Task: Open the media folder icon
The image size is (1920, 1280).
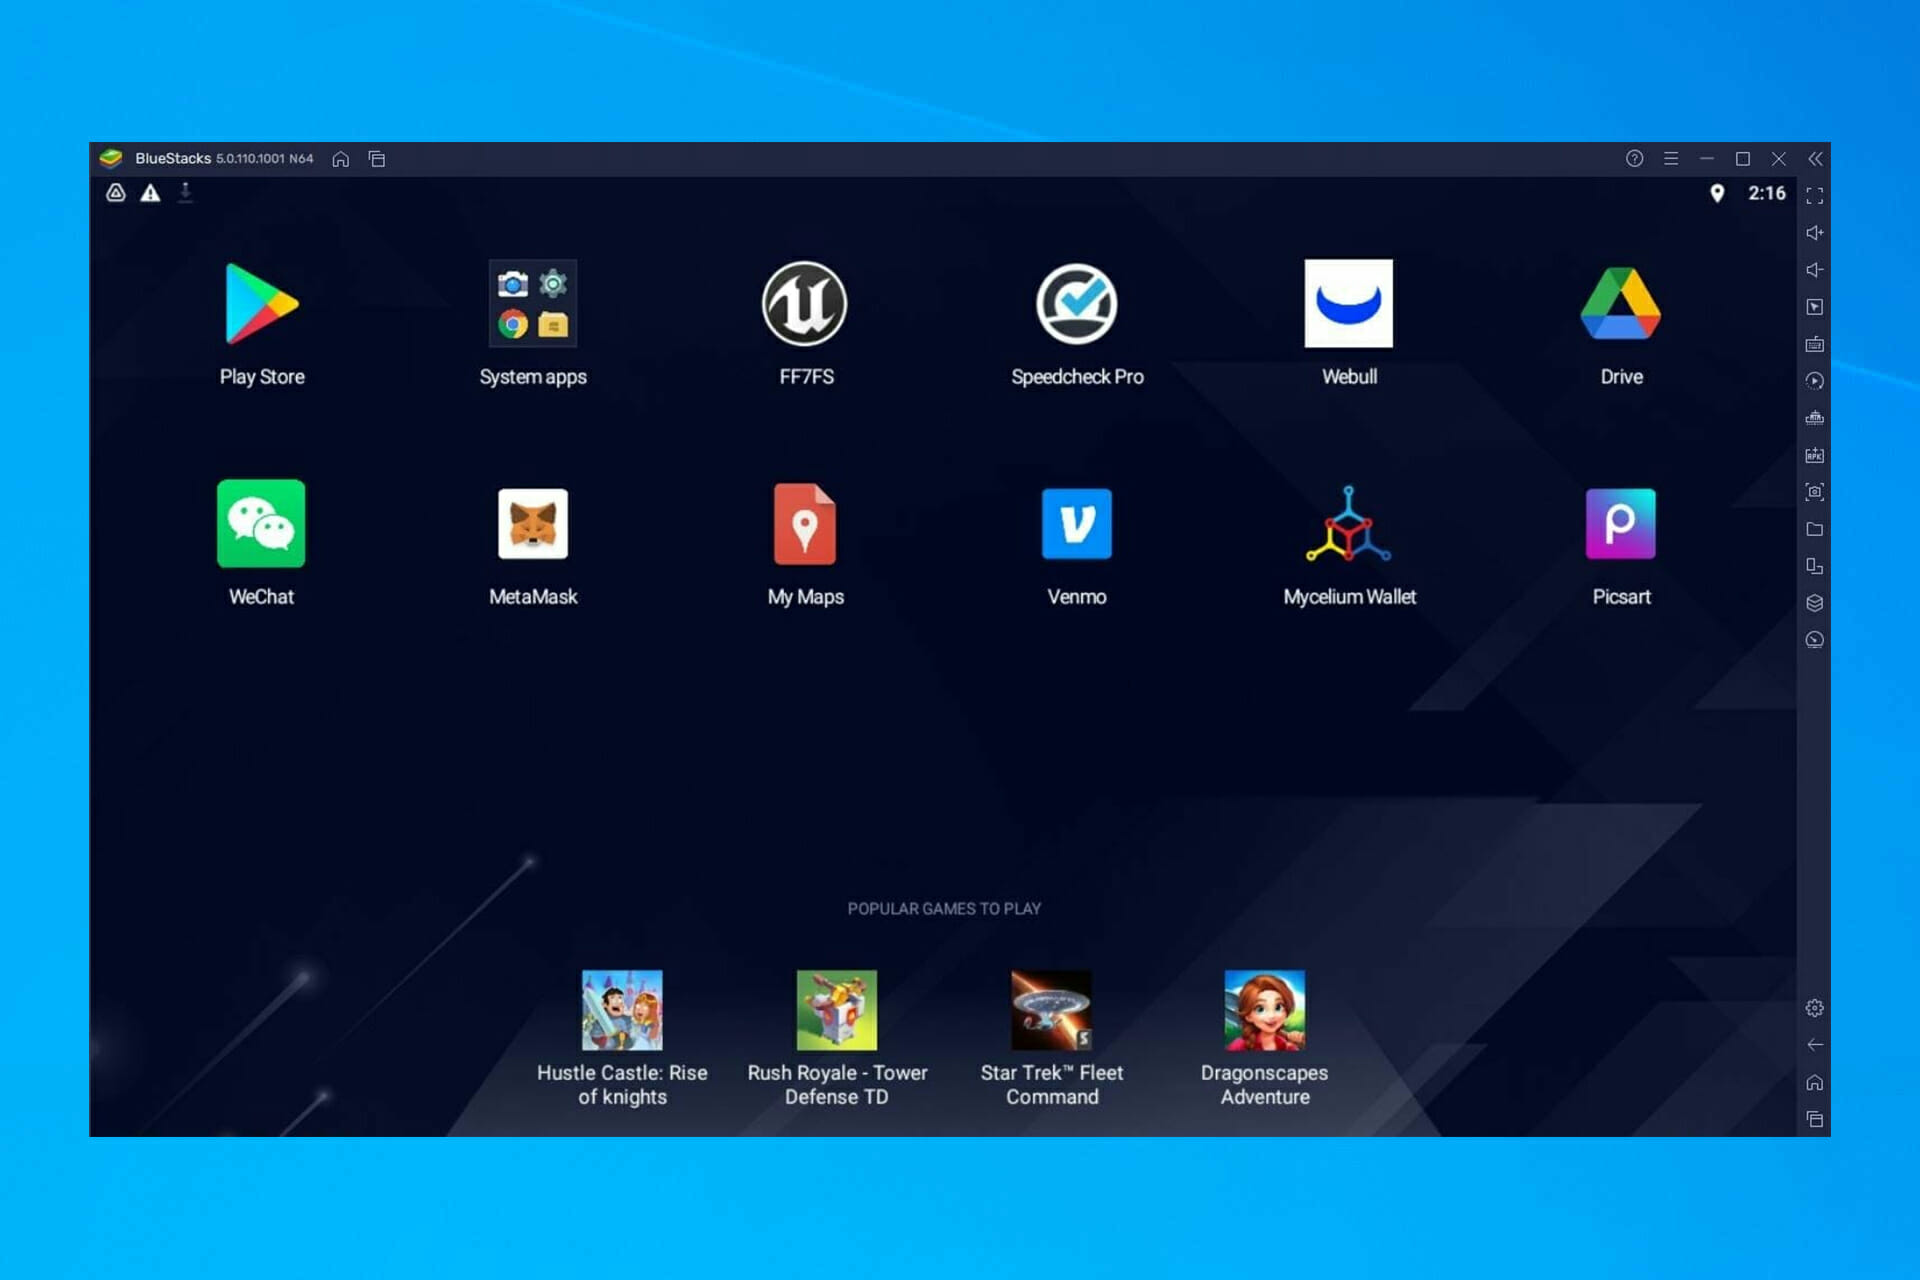Action: tap(1815, 529)
